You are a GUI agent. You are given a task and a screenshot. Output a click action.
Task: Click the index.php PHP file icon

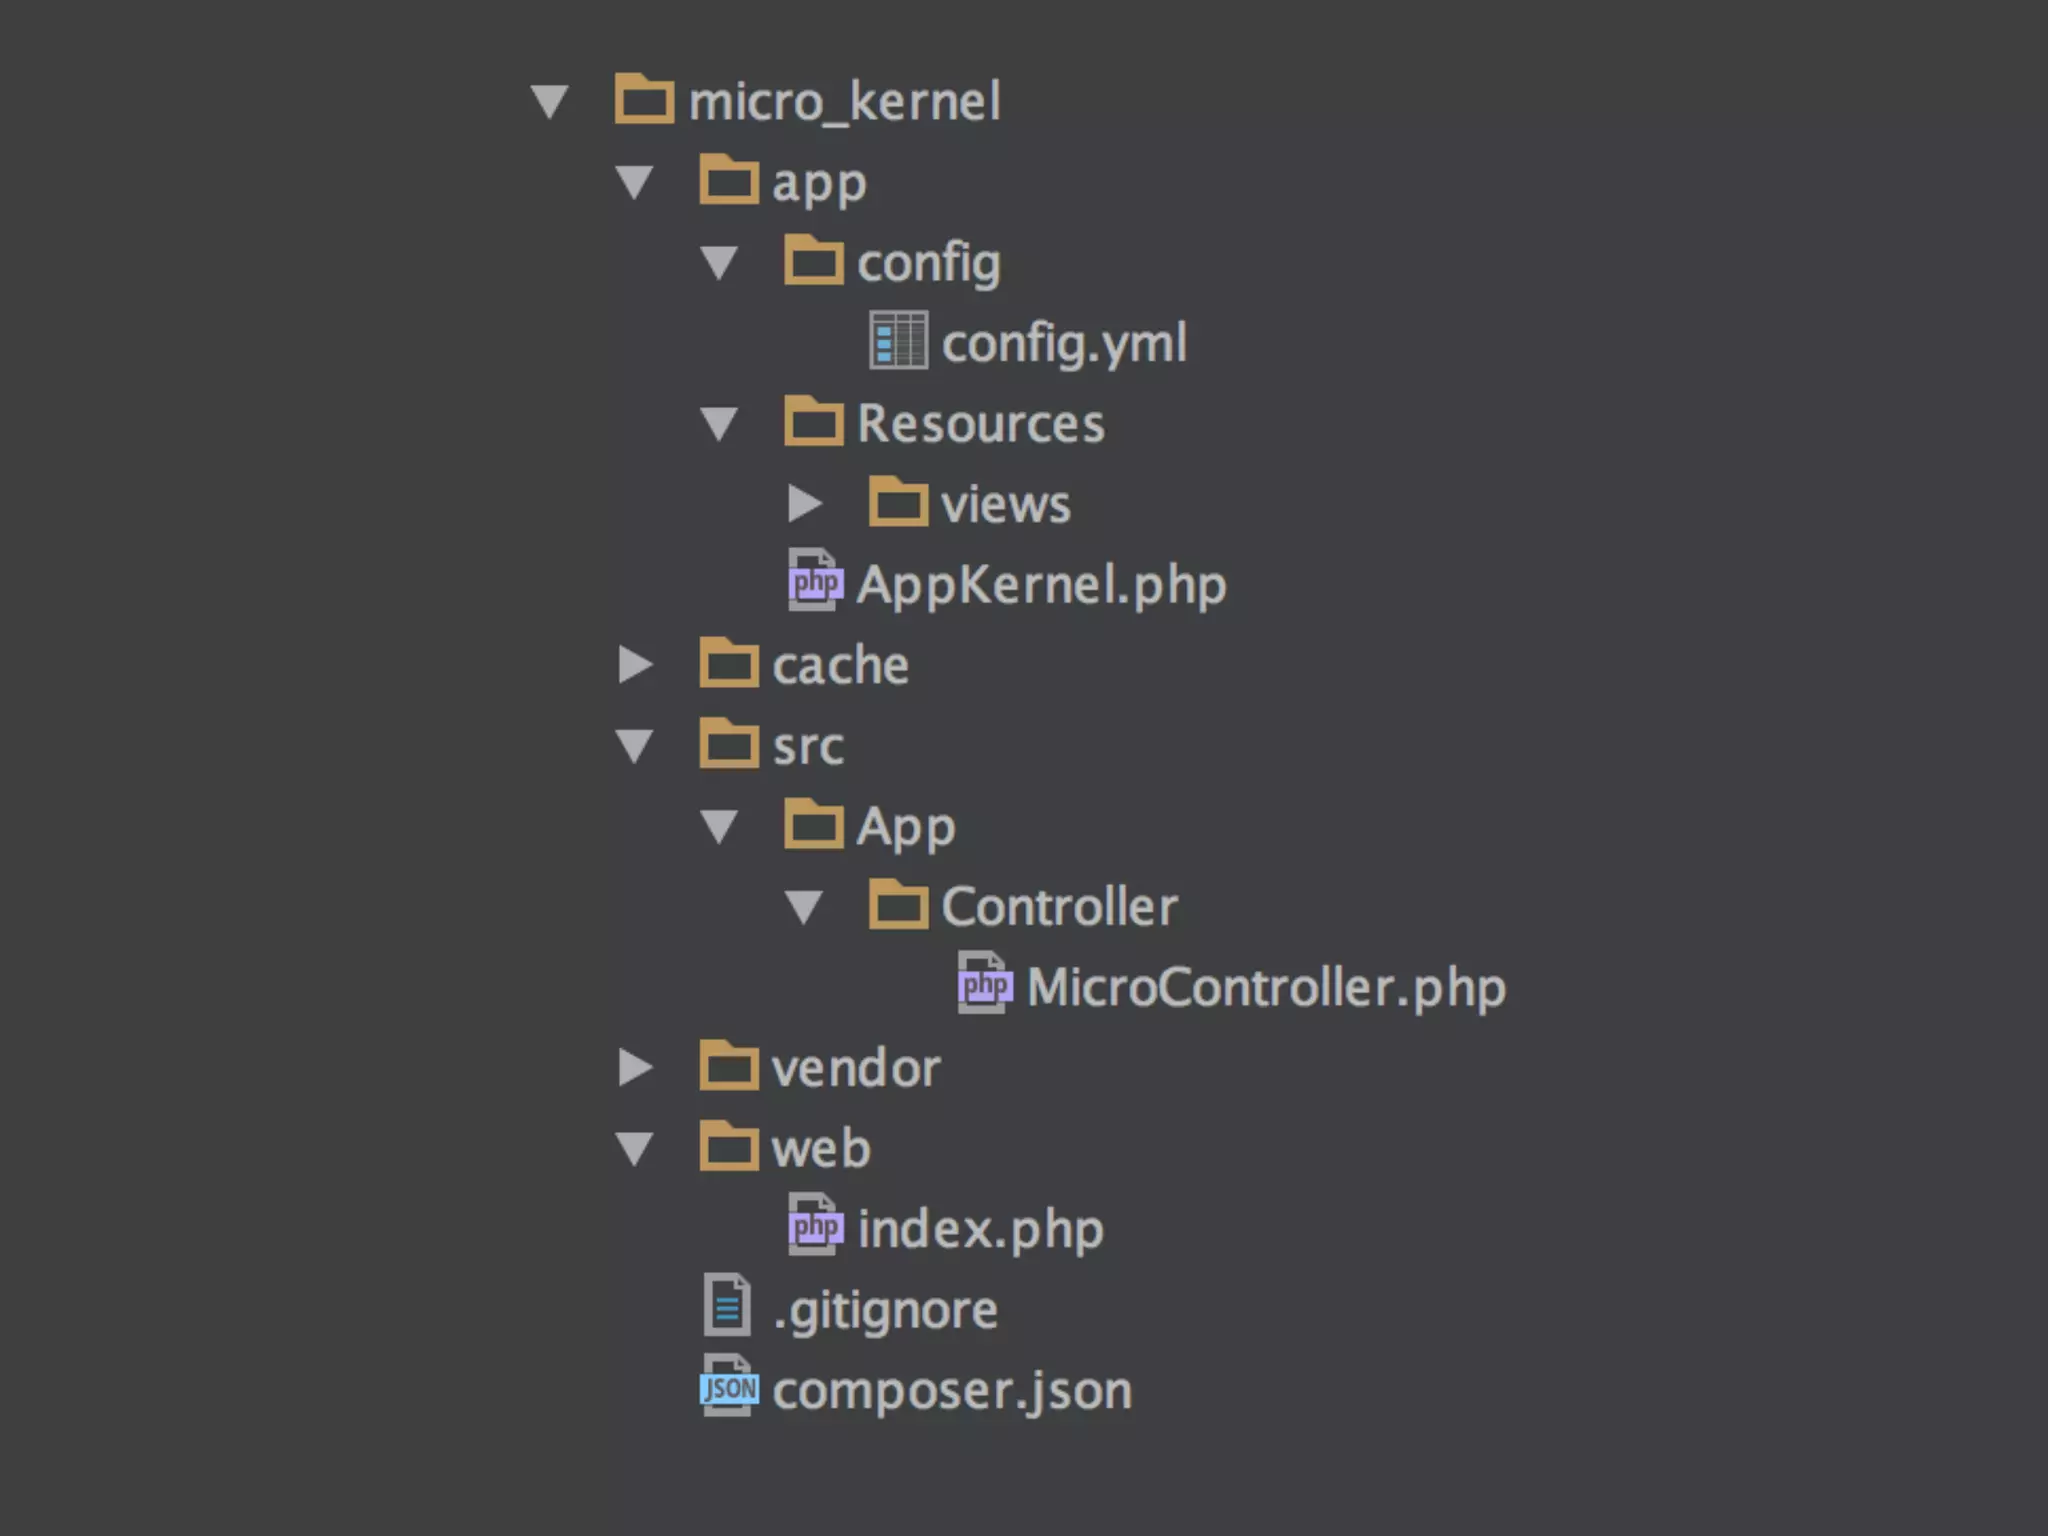click(x=815, y=1224)
